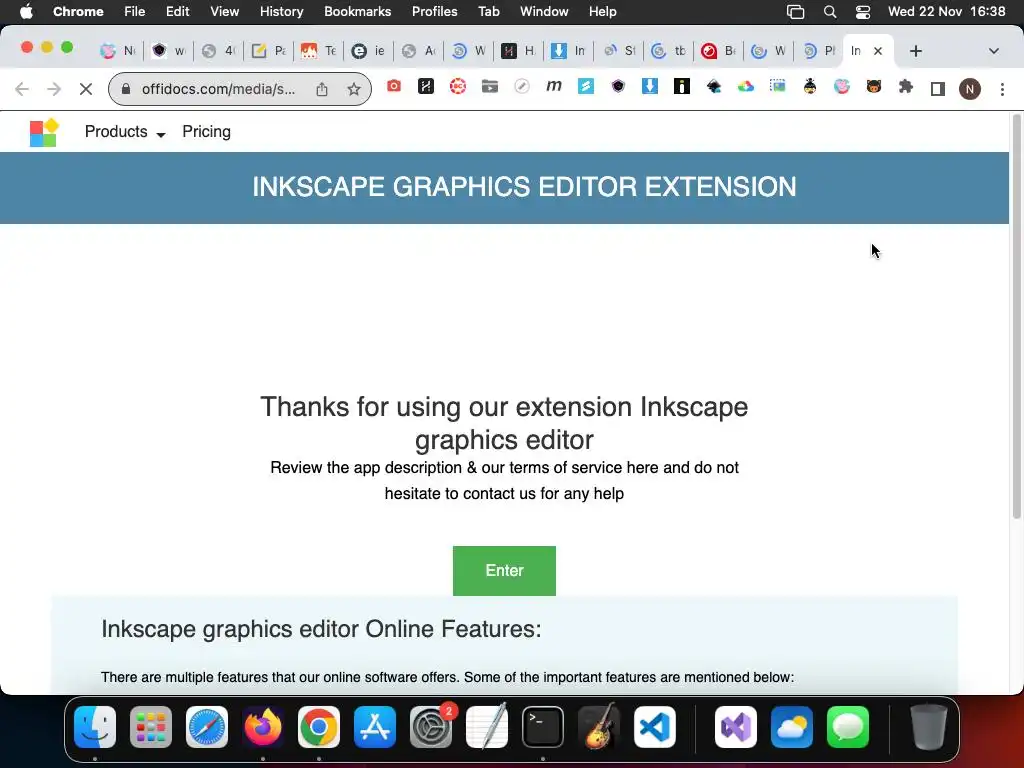1024x768 pixels.
Task: Click the folder-shaped extension icon in toolbar
Action: point(490,86)
